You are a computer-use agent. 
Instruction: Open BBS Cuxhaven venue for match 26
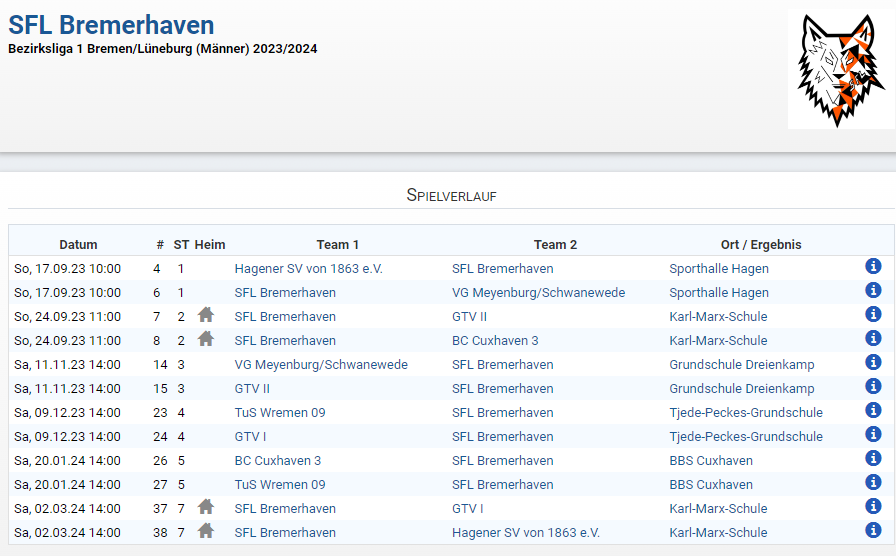tap(711, 461)
